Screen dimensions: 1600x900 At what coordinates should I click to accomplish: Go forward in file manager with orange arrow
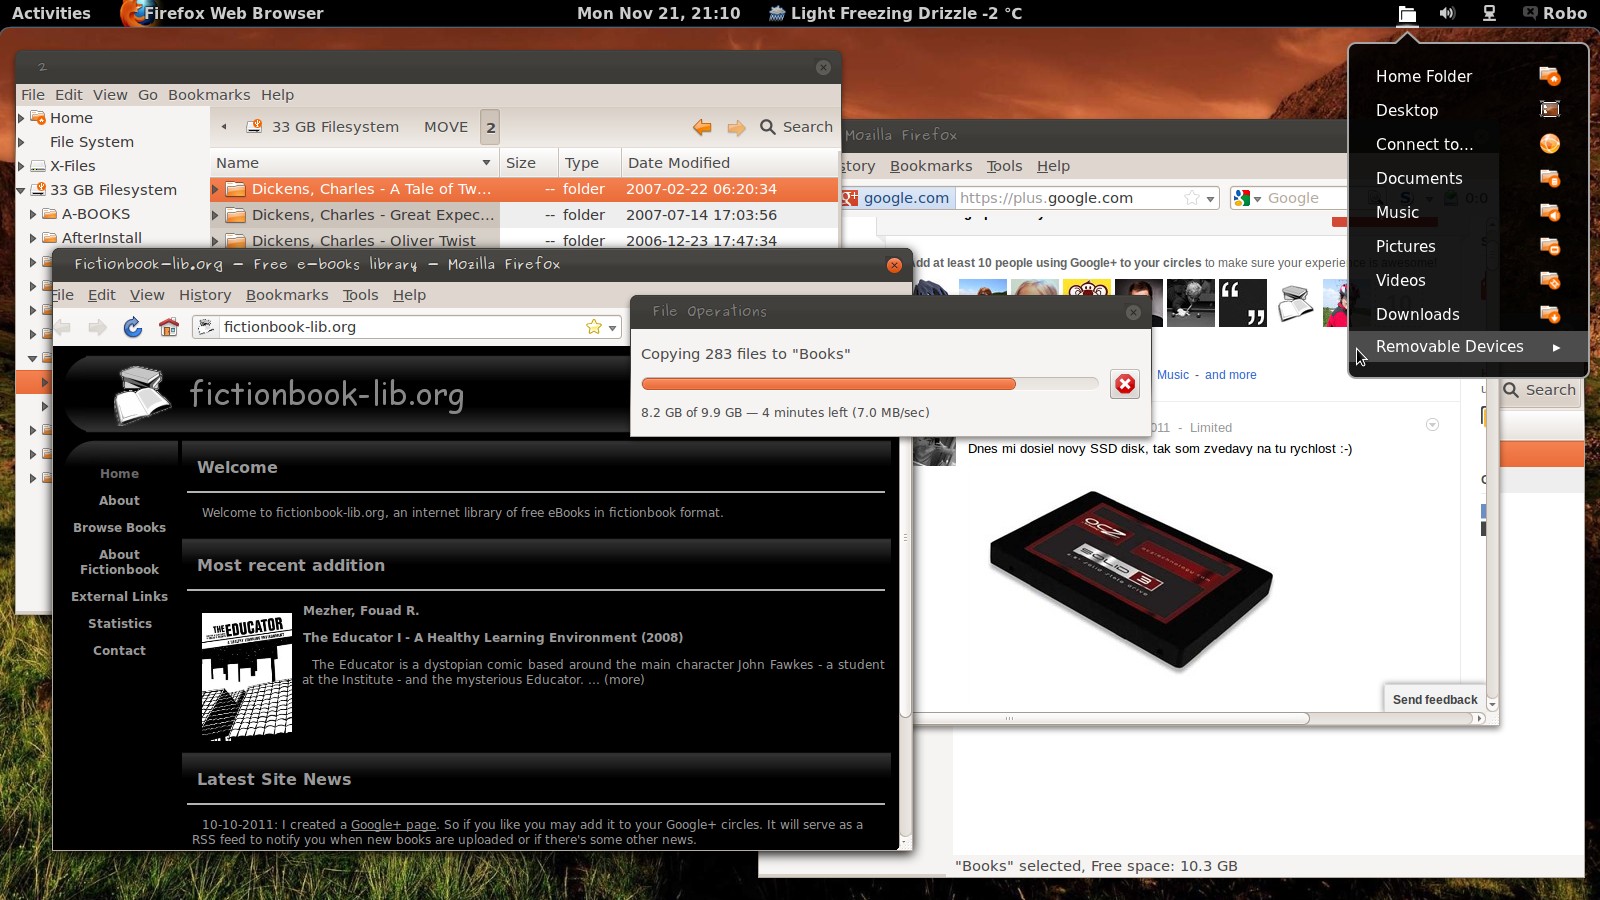736,127
